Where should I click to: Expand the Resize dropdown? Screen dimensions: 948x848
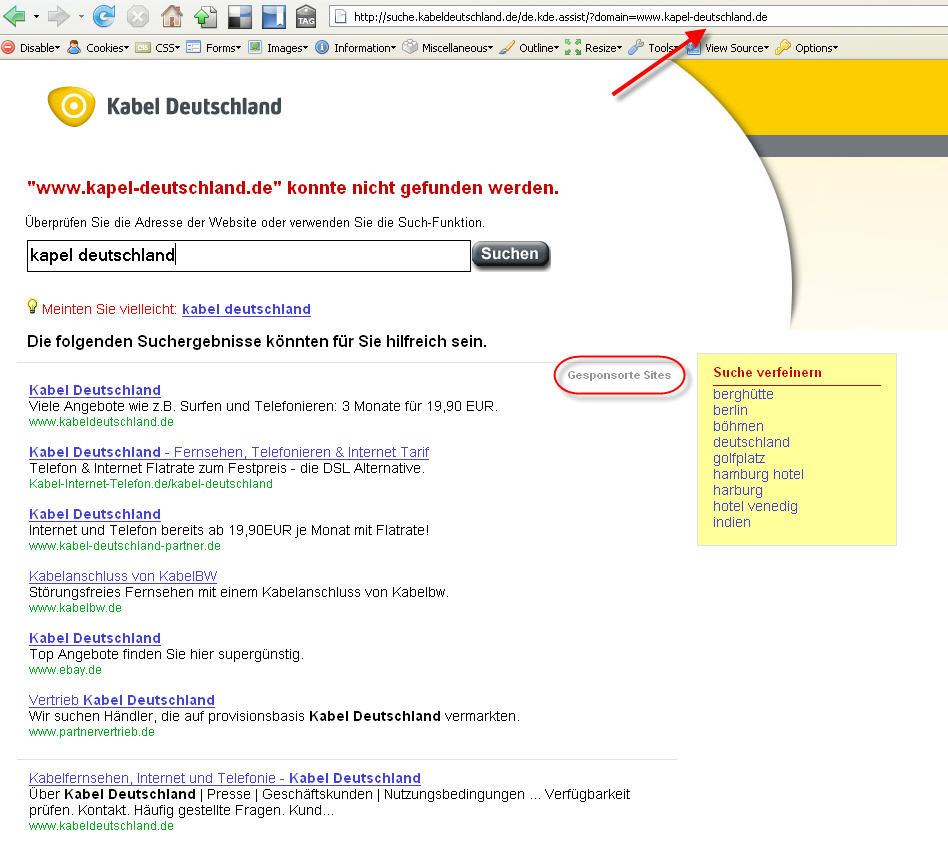pyautogui.click(x=603, y=48)
